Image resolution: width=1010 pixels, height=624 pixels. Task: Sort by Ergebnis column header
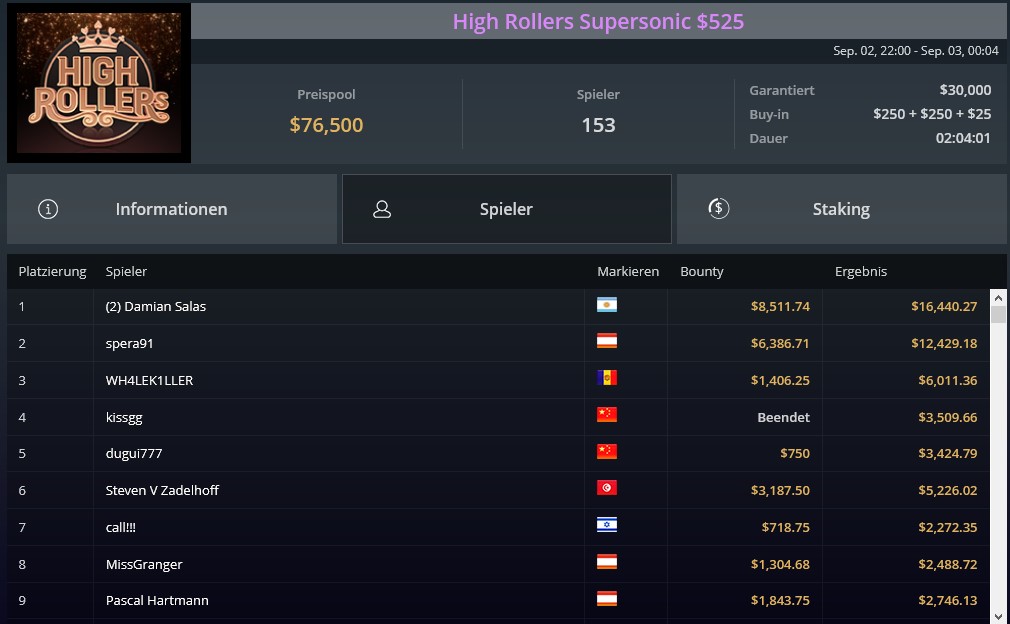coord(861,271)
